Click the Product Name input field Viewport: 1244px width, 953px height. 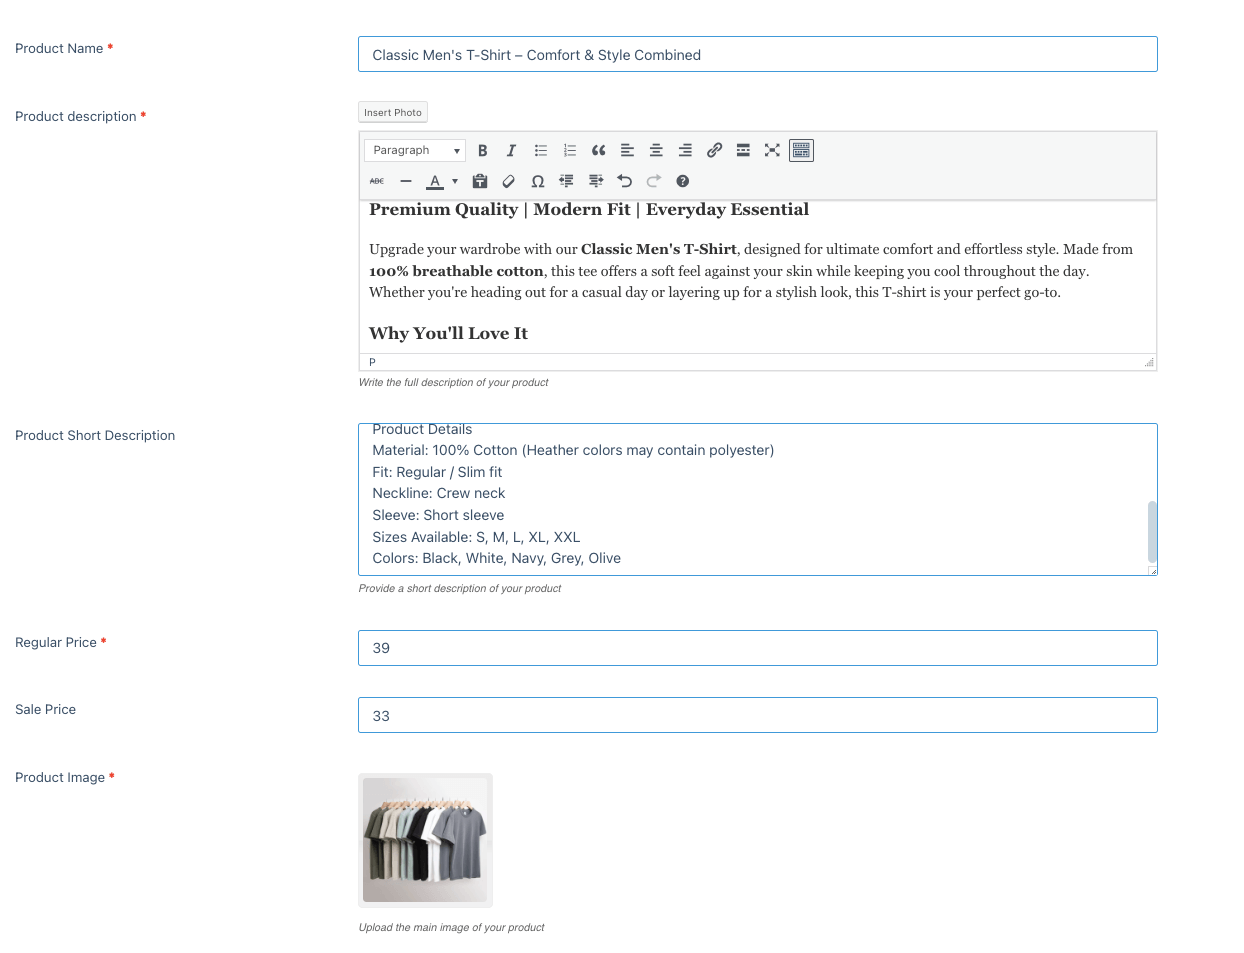[758, 54]
